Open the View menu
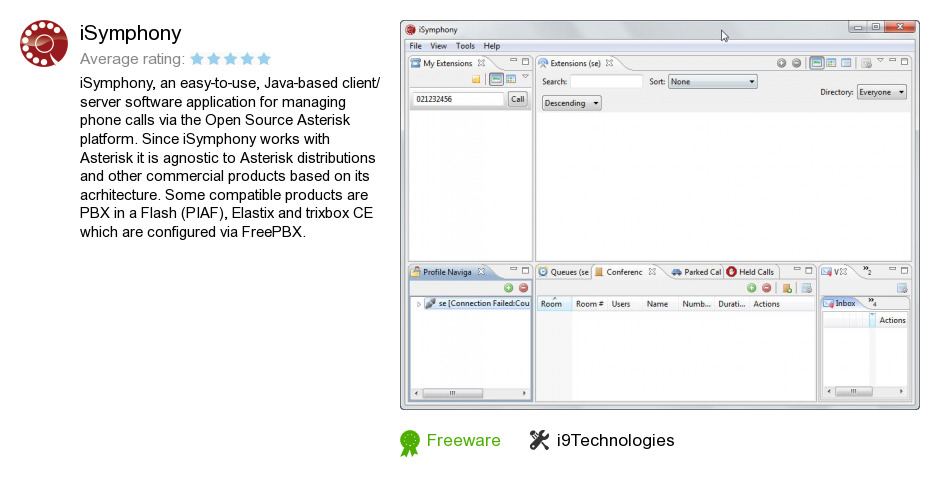The width and height of the screenshot is (940, 487). [438, 46]
